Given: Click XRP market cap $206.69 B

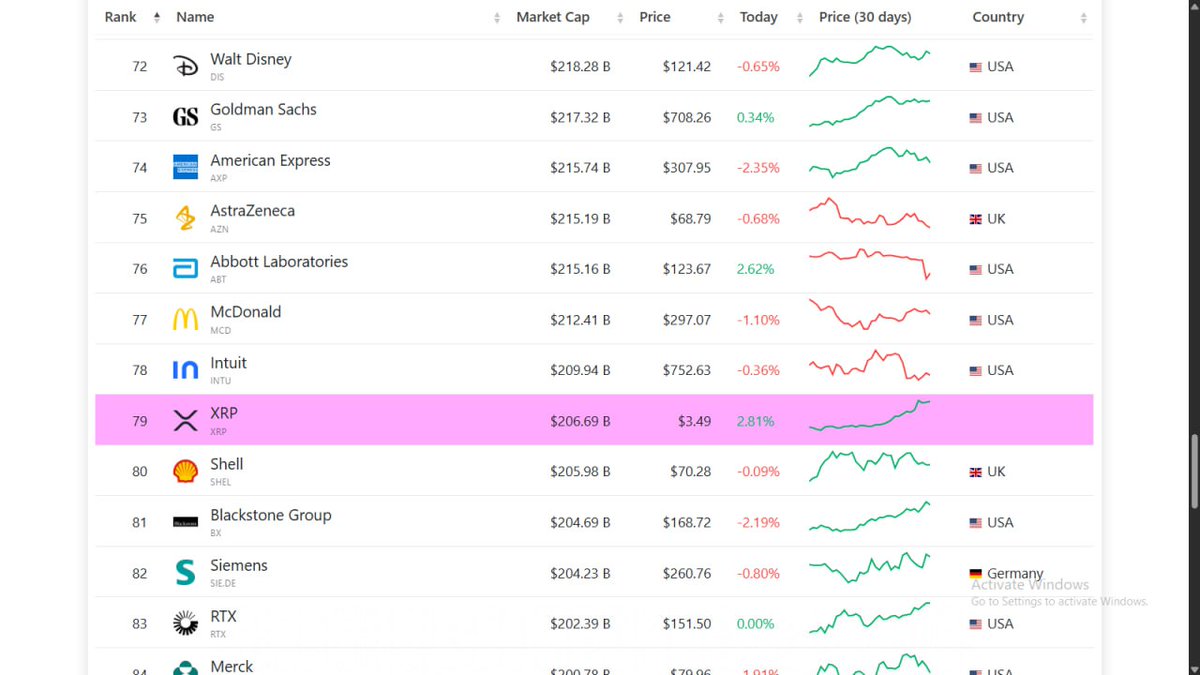Looking at the screenshot, I should point(580,421).
